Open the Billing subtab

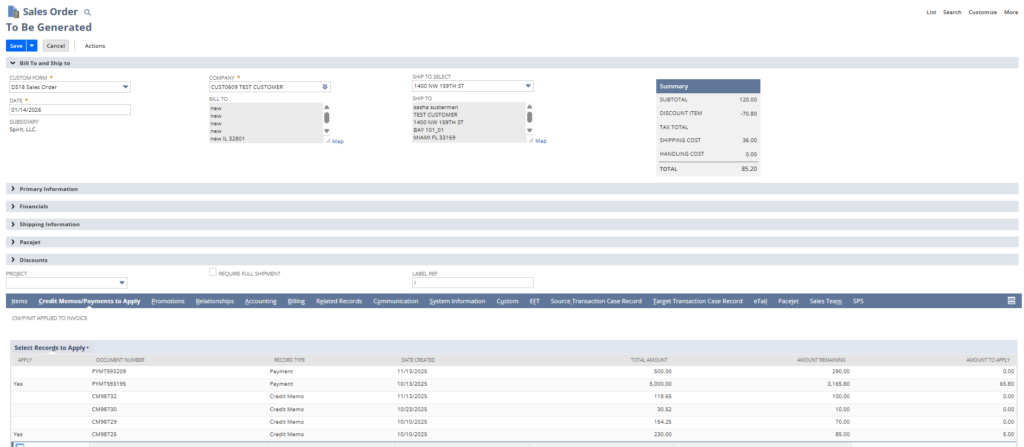(x=296, y=300)
